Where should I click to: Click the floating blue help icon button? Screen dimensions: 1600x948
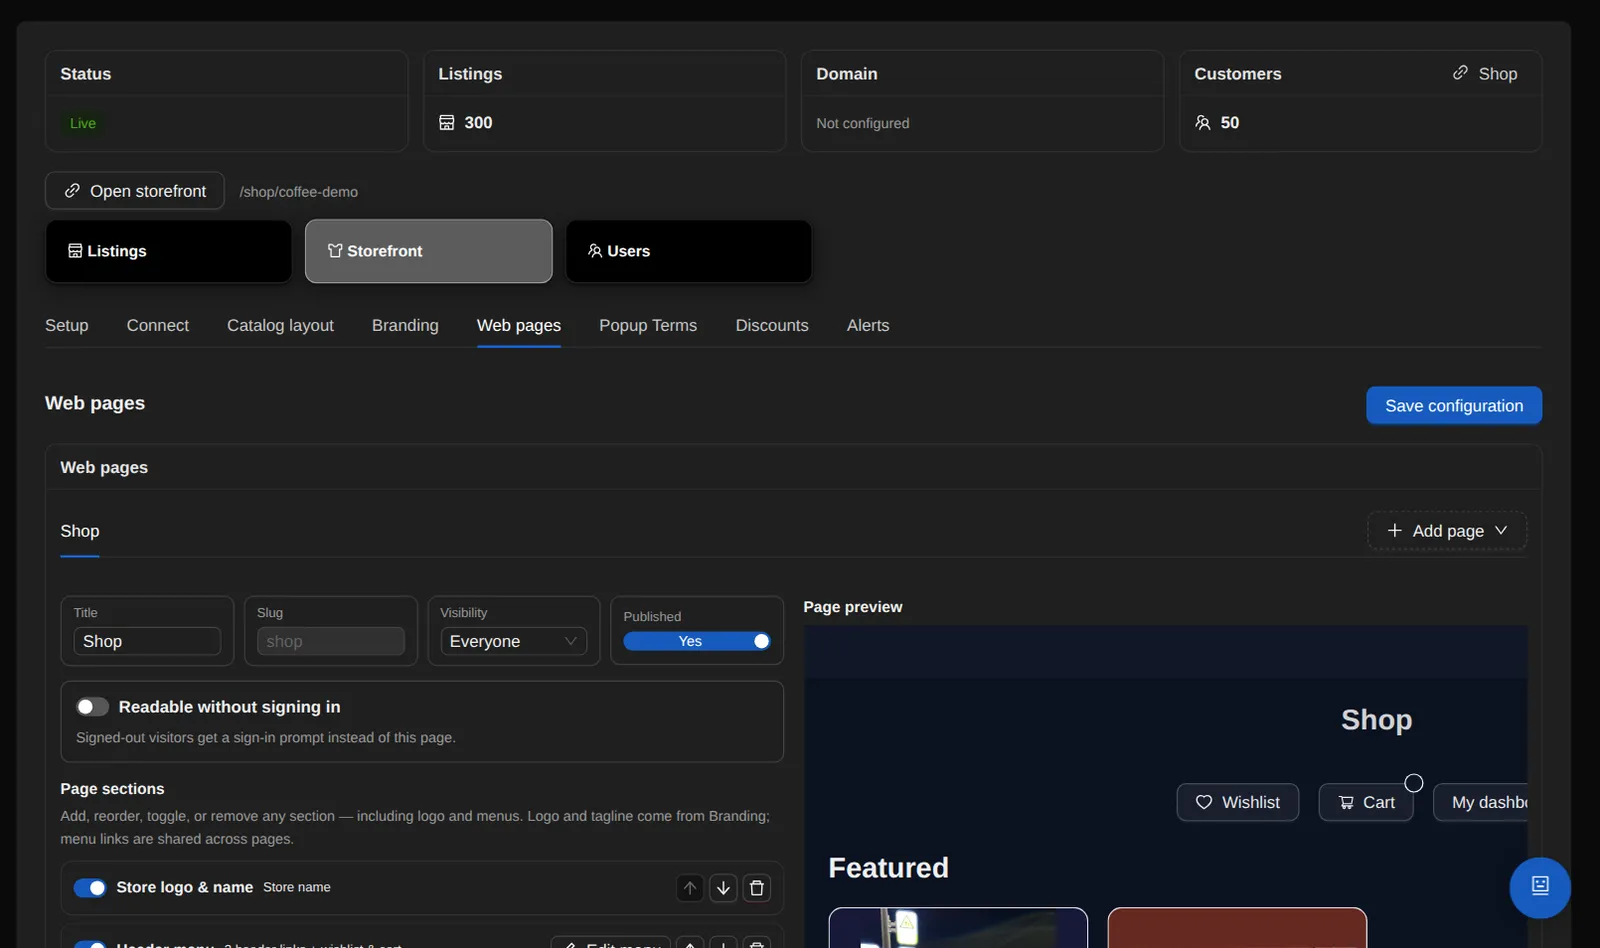tap(1540, 887)
